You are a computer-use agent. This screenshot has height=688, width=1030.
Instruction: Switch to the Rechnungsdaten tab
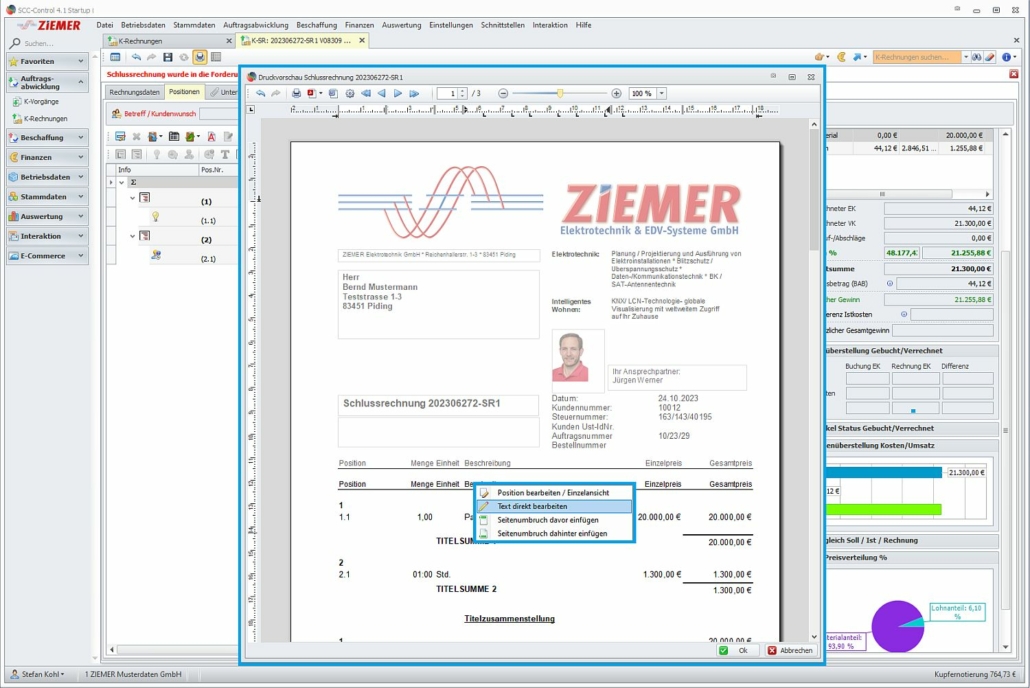coord(134,92)
